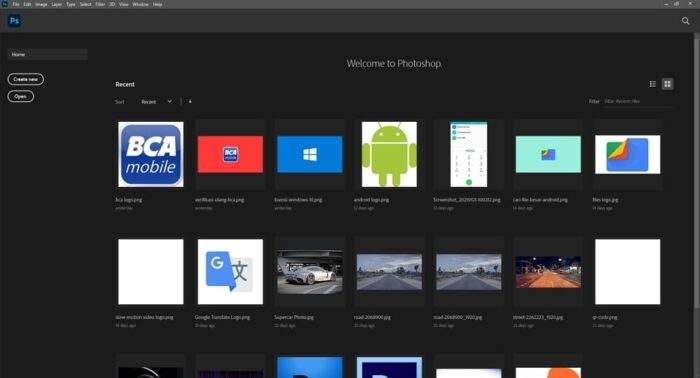Click the Photoshop Ps home logo
The height and width of the screenshot is (378, 700).
[14, 21]
